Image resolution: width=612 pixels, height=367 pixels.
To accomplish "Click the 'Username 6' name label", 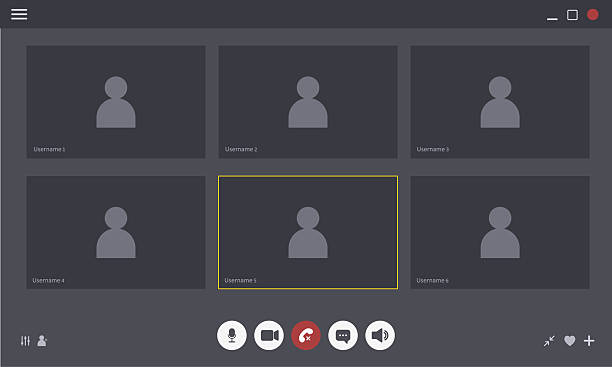I will 432,280.
